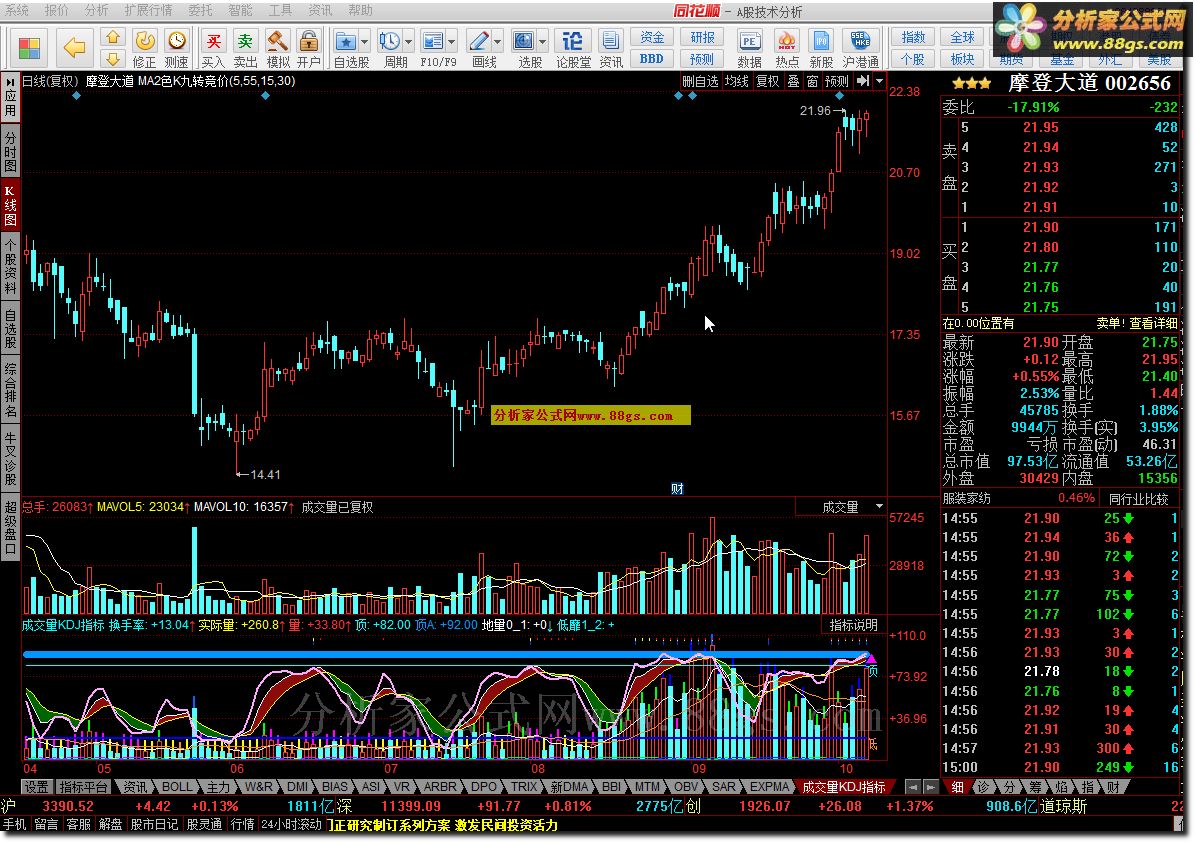The height and width of the screenshot is (842, 1195).
Task: Click the 新股 IPO icon
Action: click(822, 49)
